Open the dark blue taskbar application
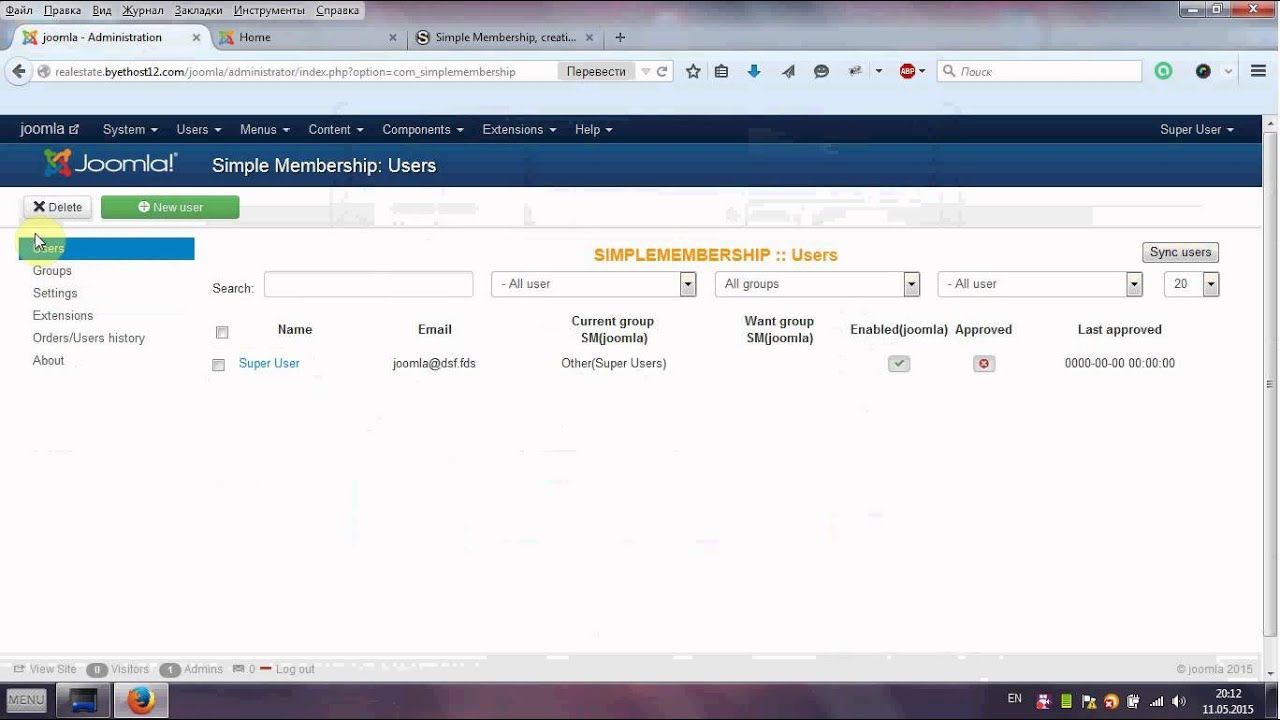Viewport: 1280px width, 720px height. (x=83, y=700)
